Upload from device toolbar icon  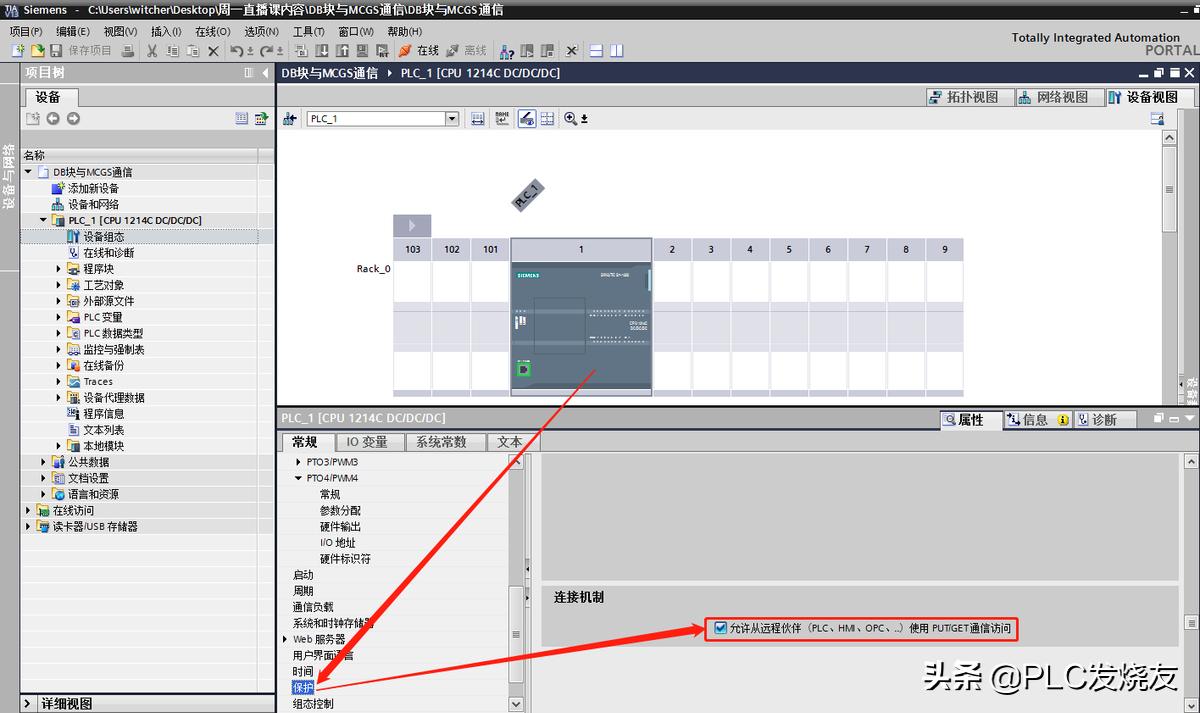pyautogui.click(x=342, y=50)
